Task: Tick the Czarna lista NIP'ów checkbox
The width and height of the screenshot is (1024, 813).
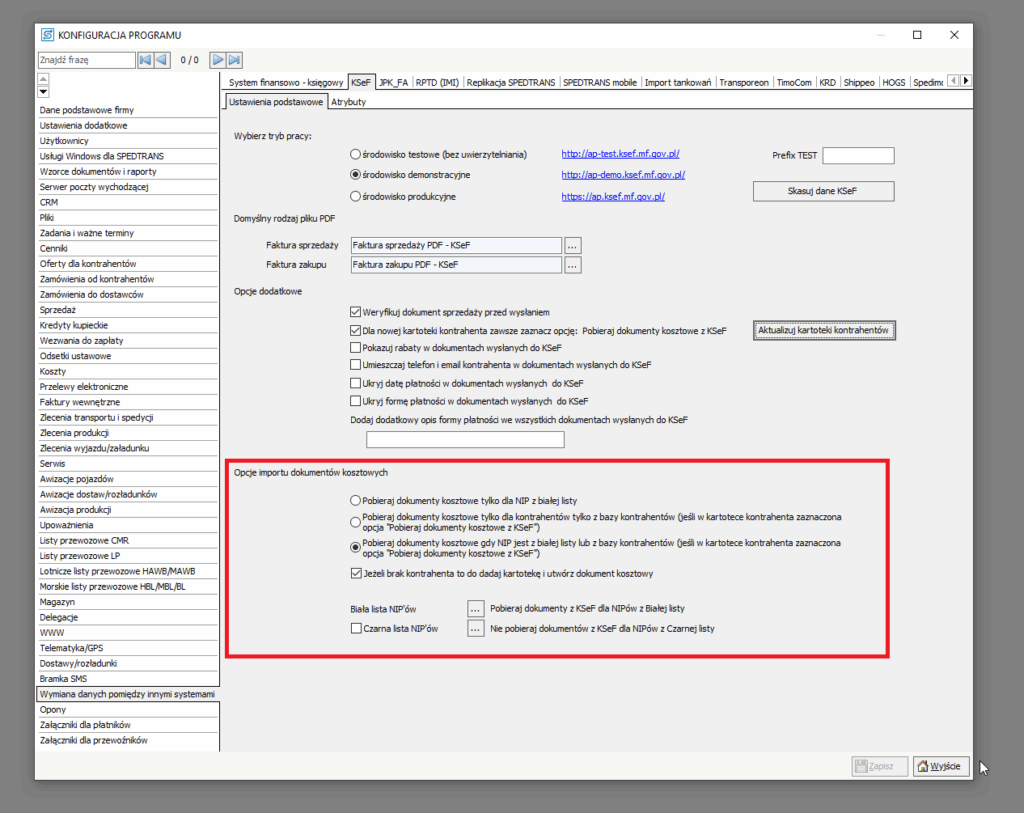Action: click(356, 629)
